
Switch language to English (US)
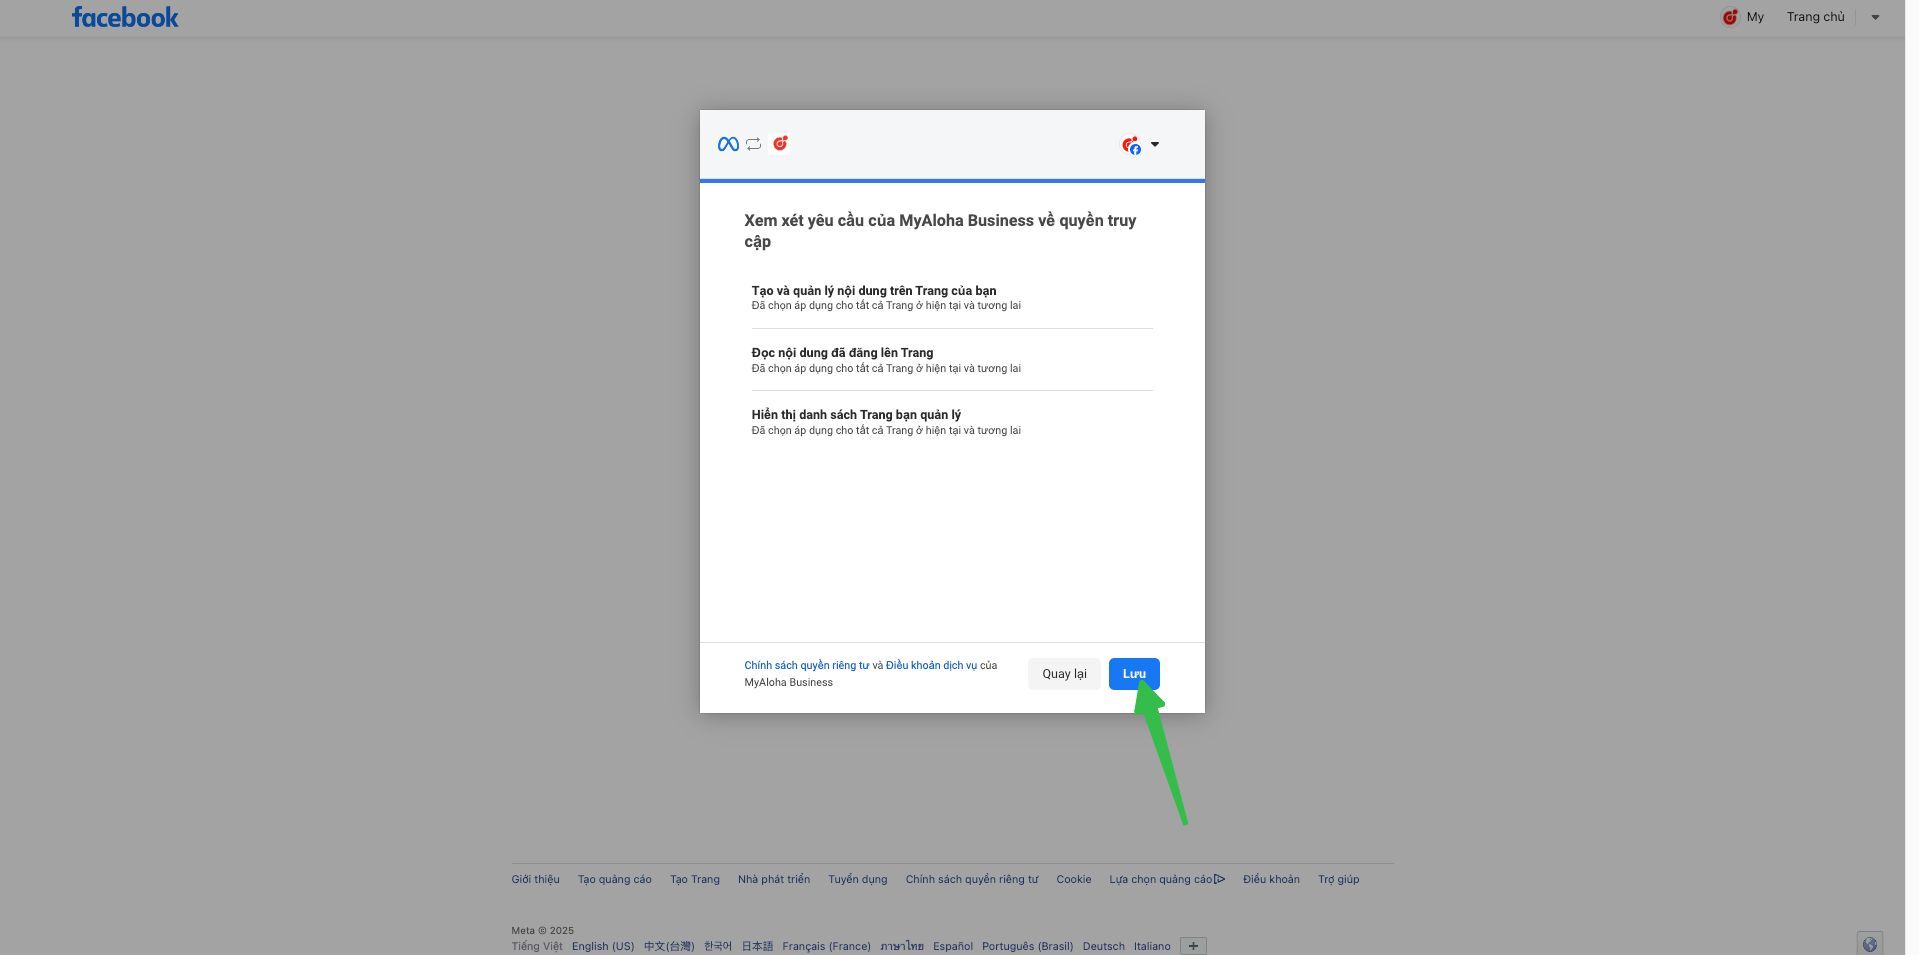[602, 946]
